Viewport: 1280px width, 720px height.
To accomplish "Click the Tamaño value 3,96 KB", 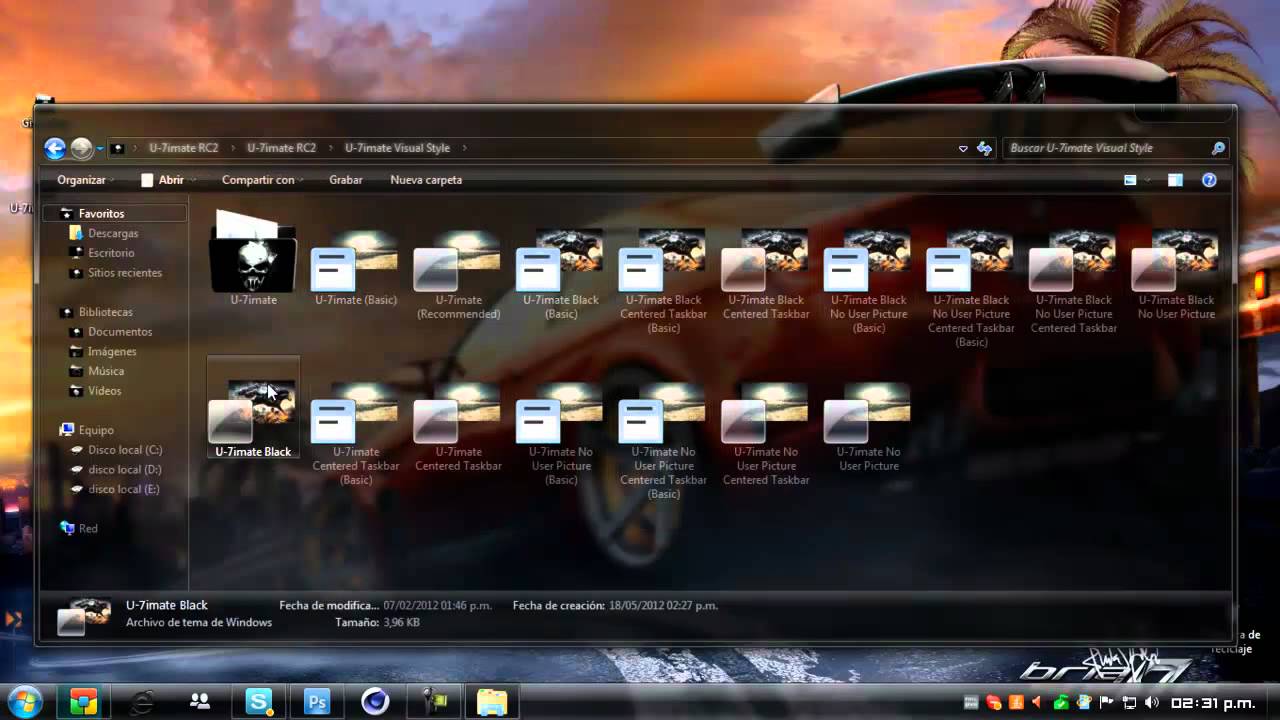I will pos(401,623).
